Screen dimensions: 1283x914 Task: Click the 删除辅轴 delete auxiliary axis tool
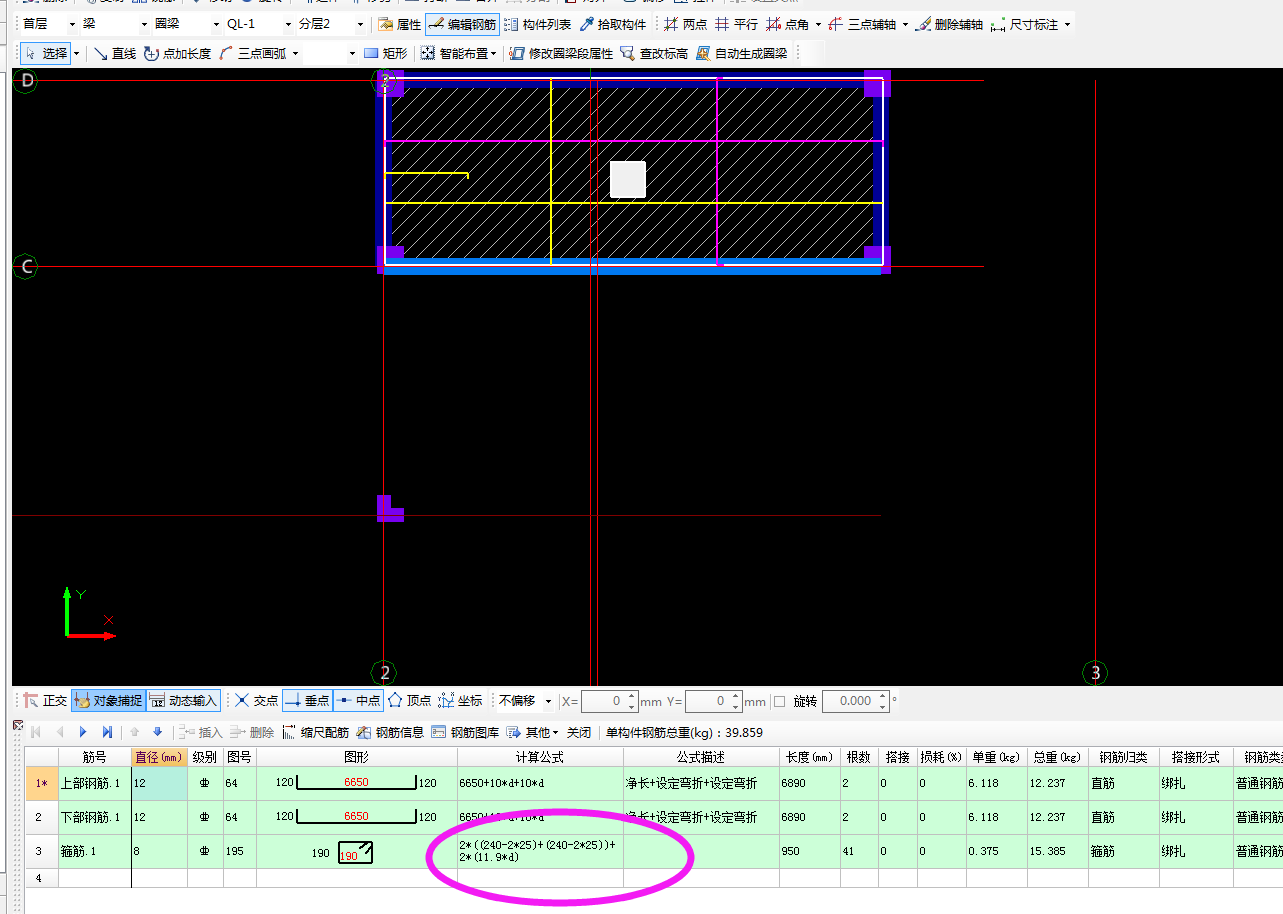tap(949, 24)
